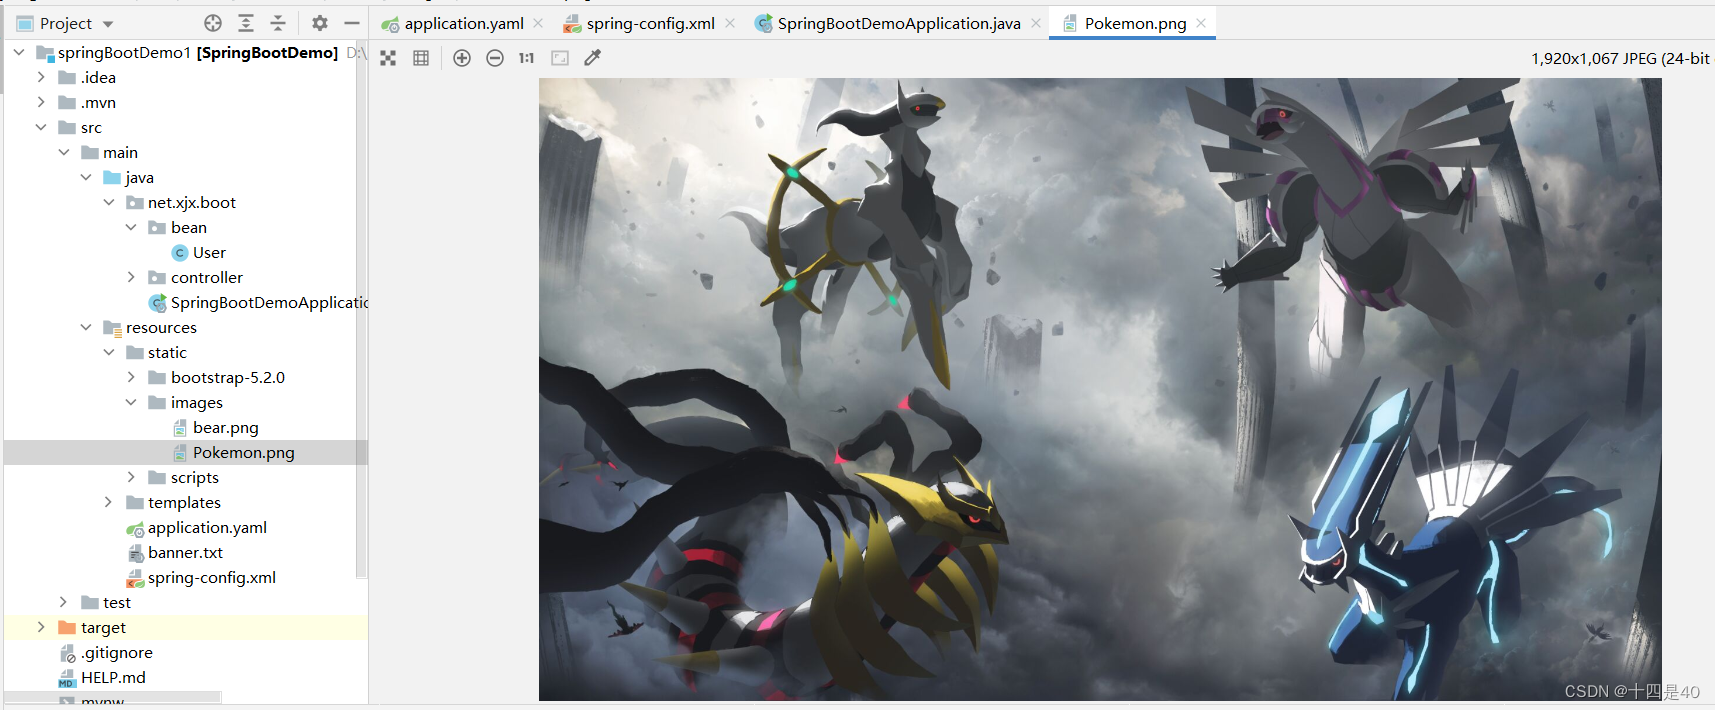Viewport: 1715px width, 710px height.
Task: Click the Project panel horizontal scrollbar
Action: (x=112, y=697)
